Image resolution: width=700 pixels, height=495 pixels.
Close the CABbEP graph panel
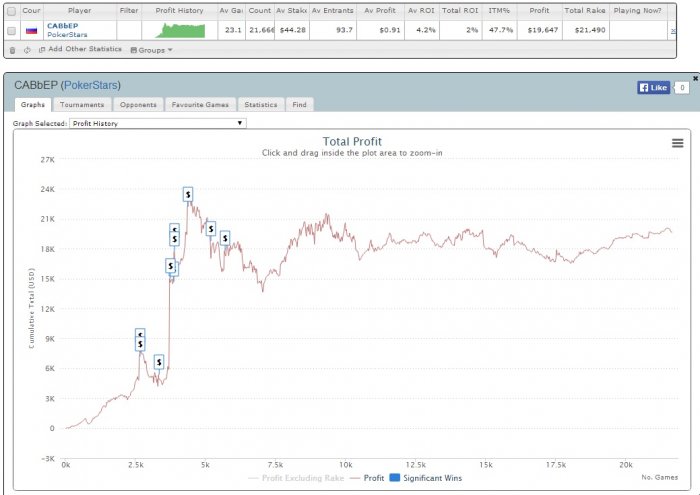695,79
